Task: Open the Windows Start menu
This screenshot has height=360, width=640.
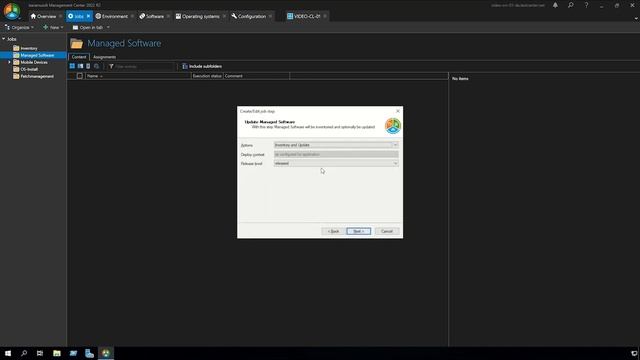Action: [x=8, y=353]
